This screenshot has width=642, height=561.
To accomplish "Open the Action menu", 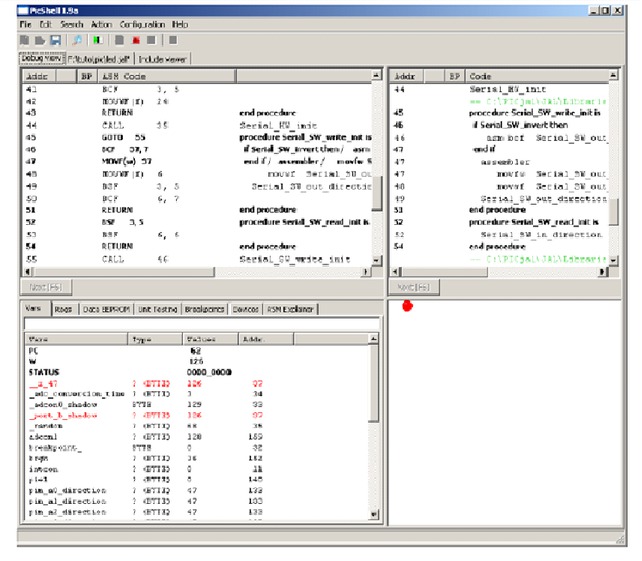I will pyautogui.click(x=101, y=23).
